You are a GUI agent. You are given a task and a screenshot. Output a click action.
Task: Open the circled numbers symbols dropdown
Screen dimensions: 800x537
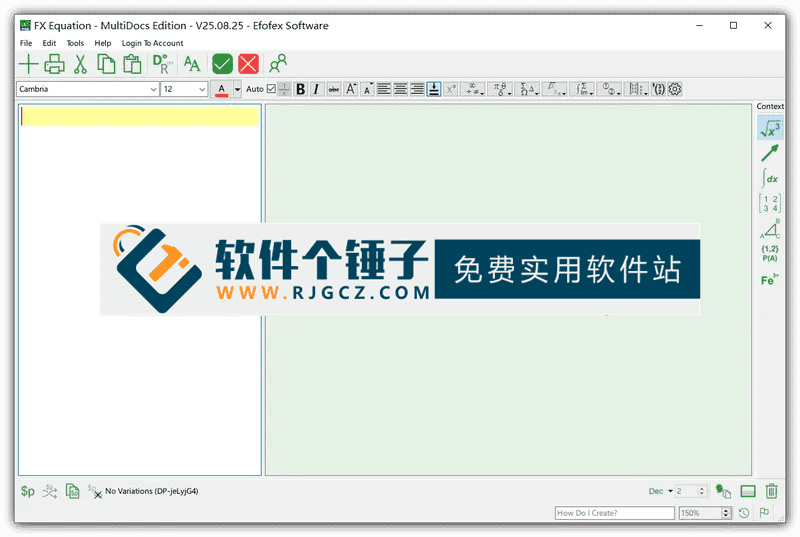[610, 89]
